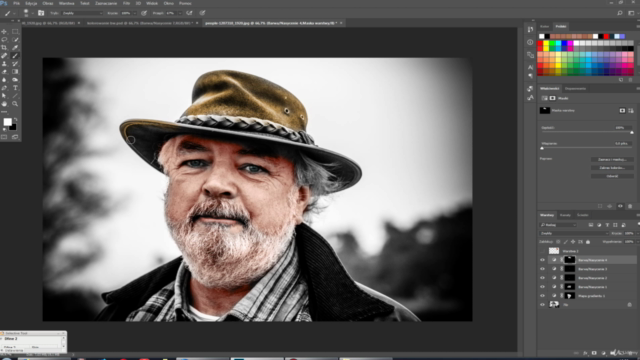Click the Zaznacz i maskuj button

tap(612, 160)
